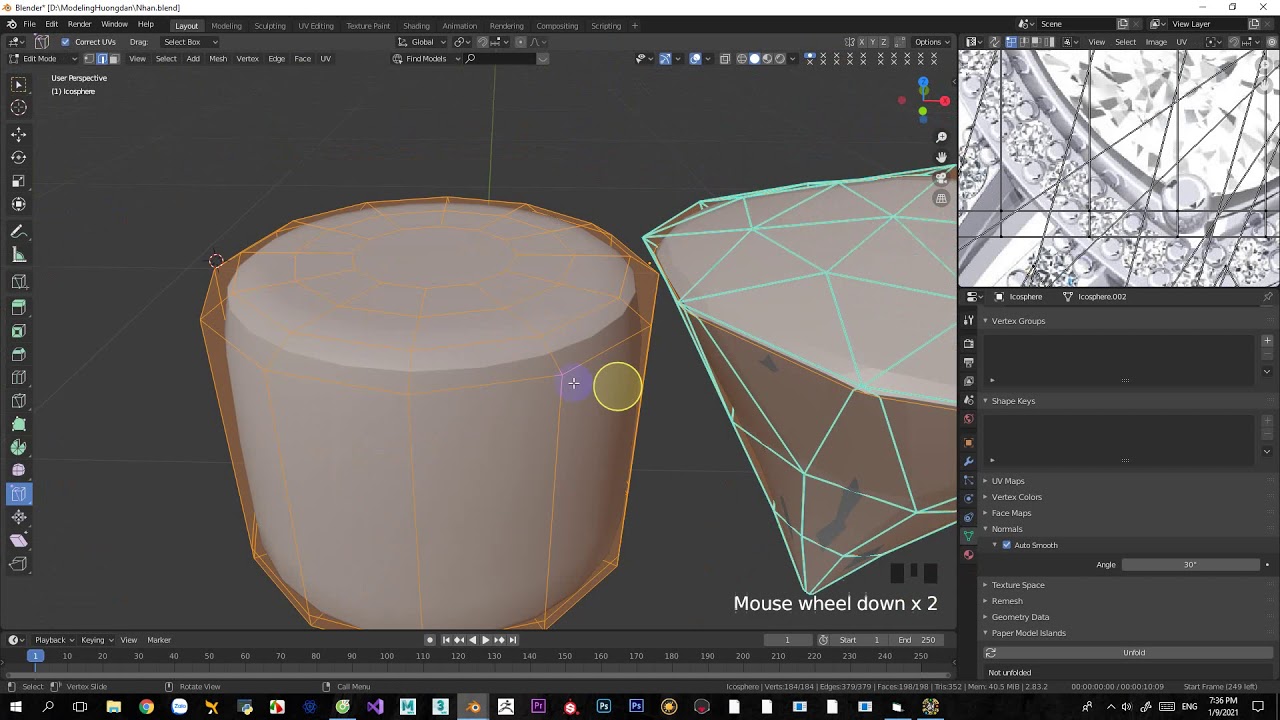Click the timeline Start frame field
1280x720 pixels.
860,640
